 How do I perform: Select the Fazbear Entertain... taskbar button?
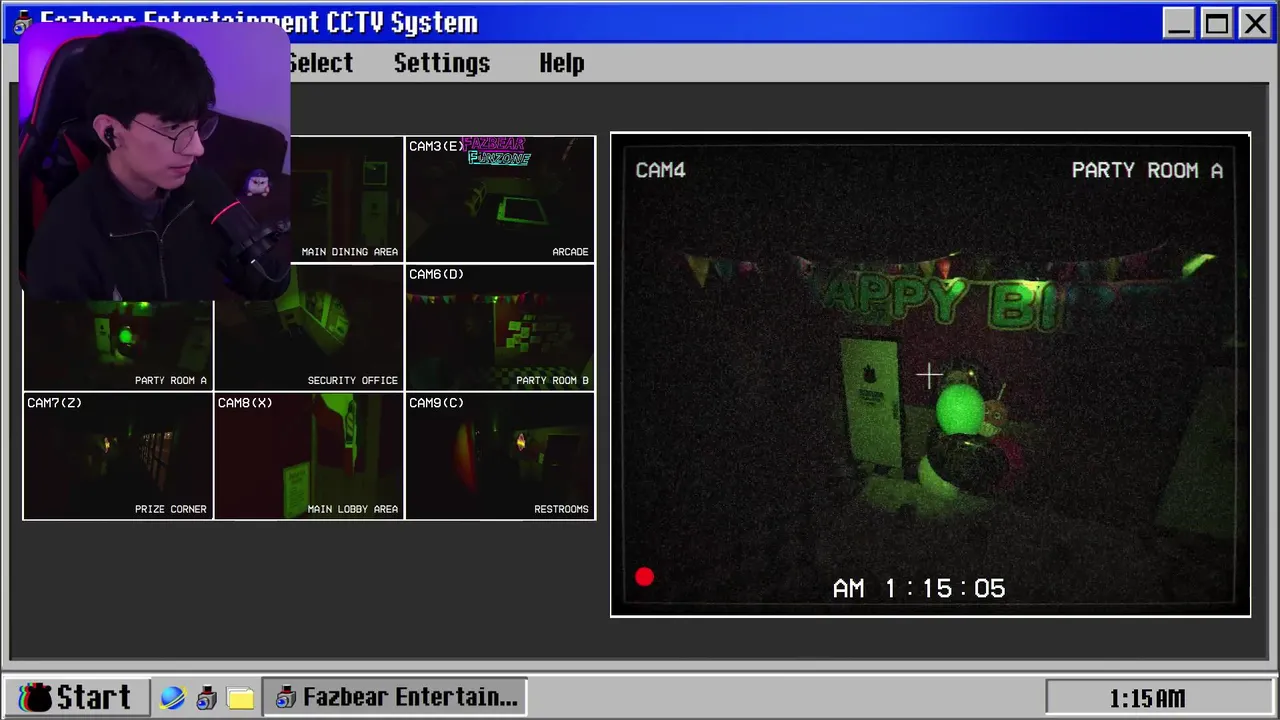click(395, 697)
